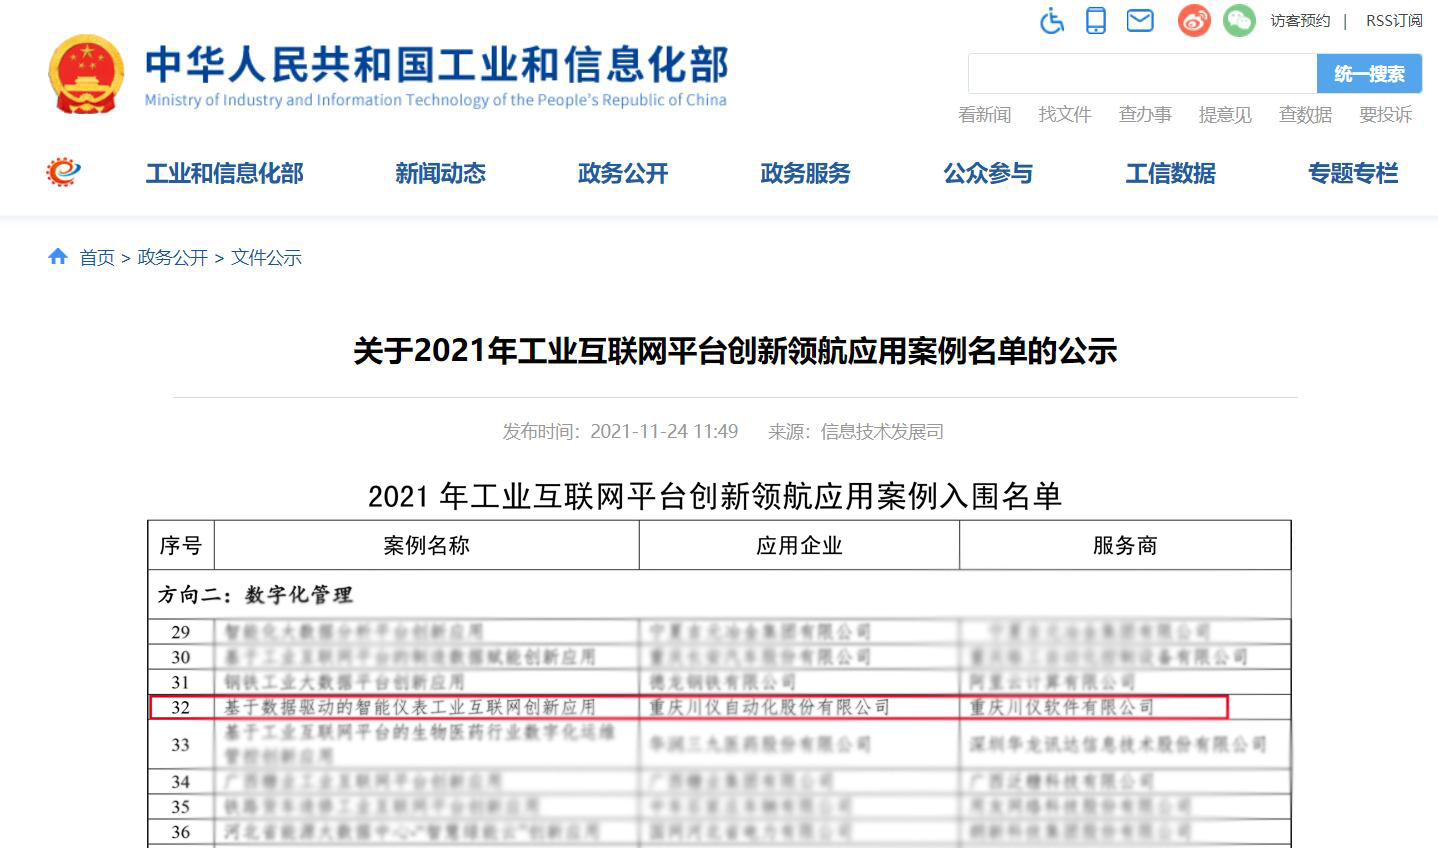Click the WeChat green icon
Image resolution: width=1438 pixels, height=848 pixels.
(x=1238, y=20)
